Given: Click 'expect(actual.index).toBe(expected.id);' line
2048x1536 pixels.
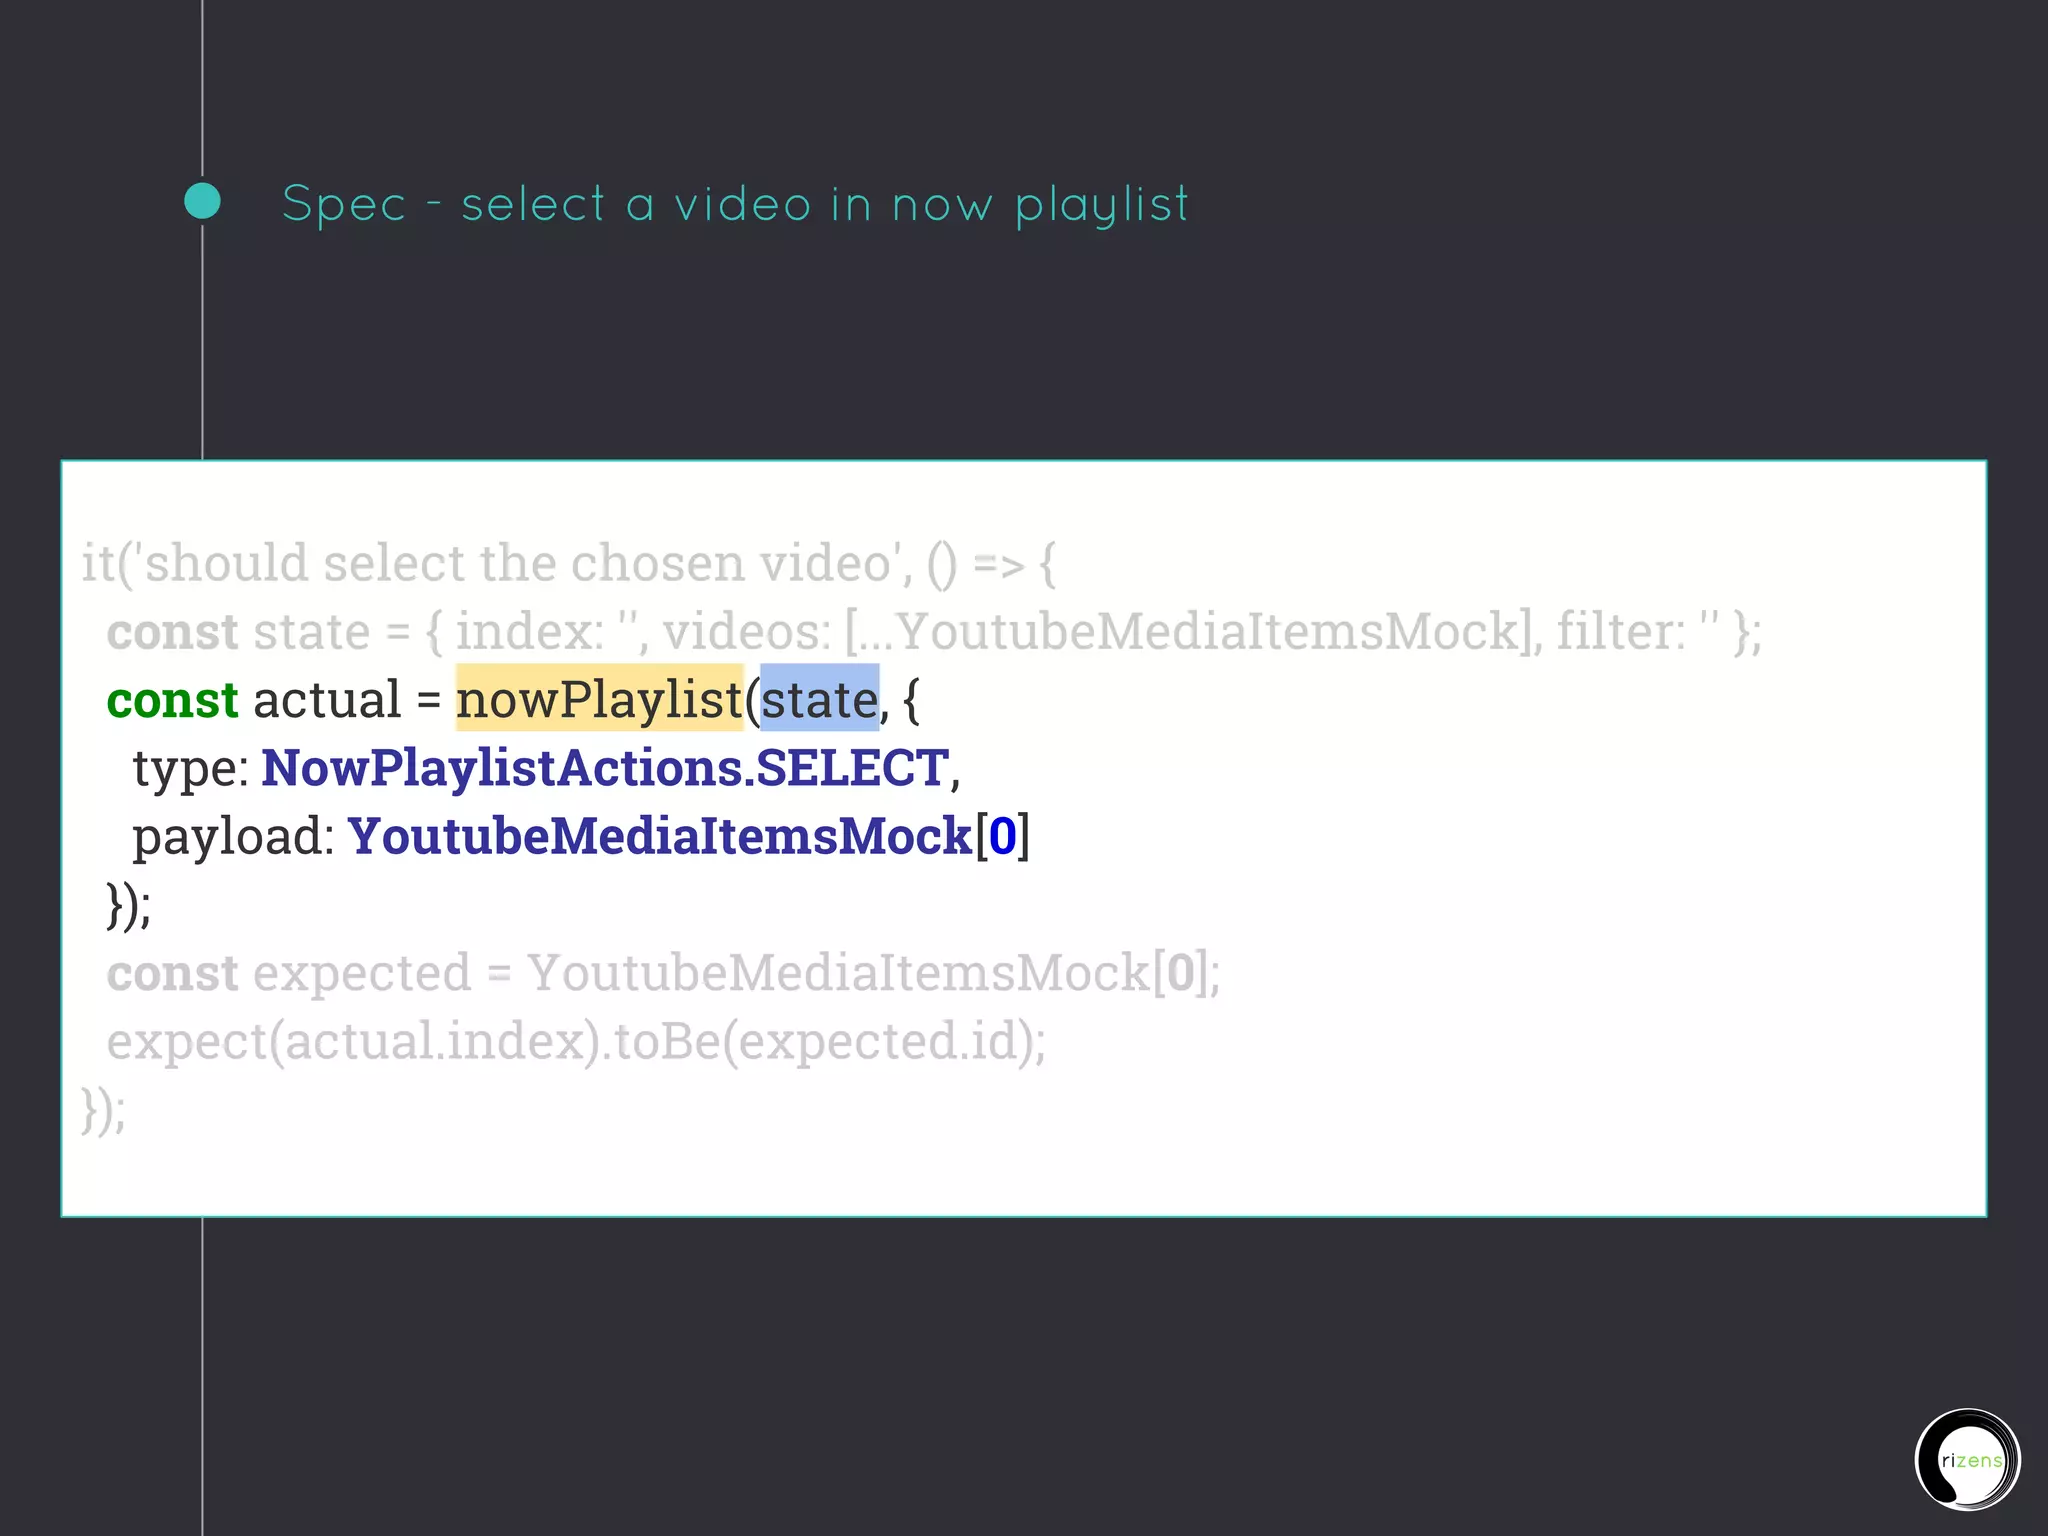Looking at the screenshot, I should point(576,1042).
